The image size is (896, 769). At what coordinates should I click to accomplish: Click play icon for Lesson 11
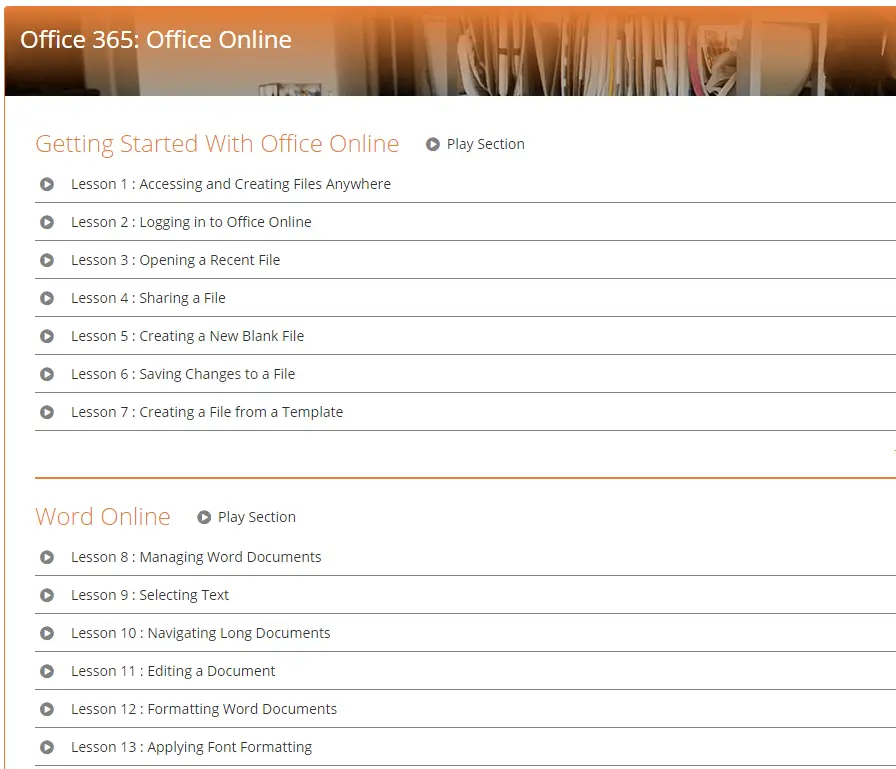(x=47, y=671)
